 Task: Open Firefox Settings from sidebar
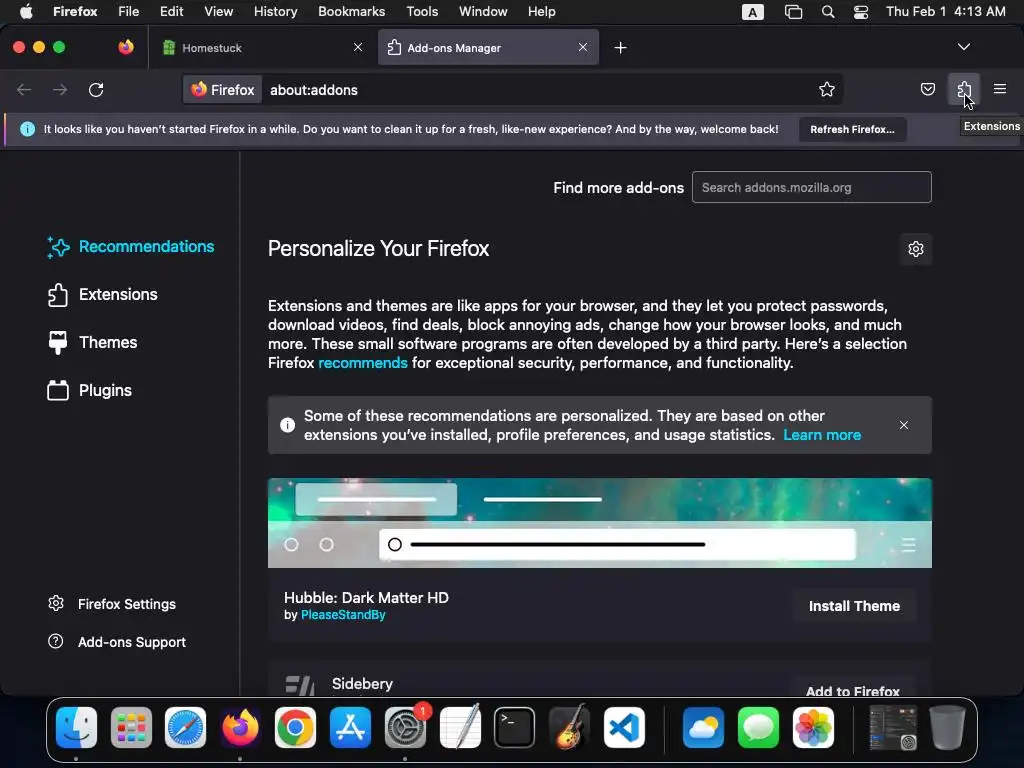[112, 604]
